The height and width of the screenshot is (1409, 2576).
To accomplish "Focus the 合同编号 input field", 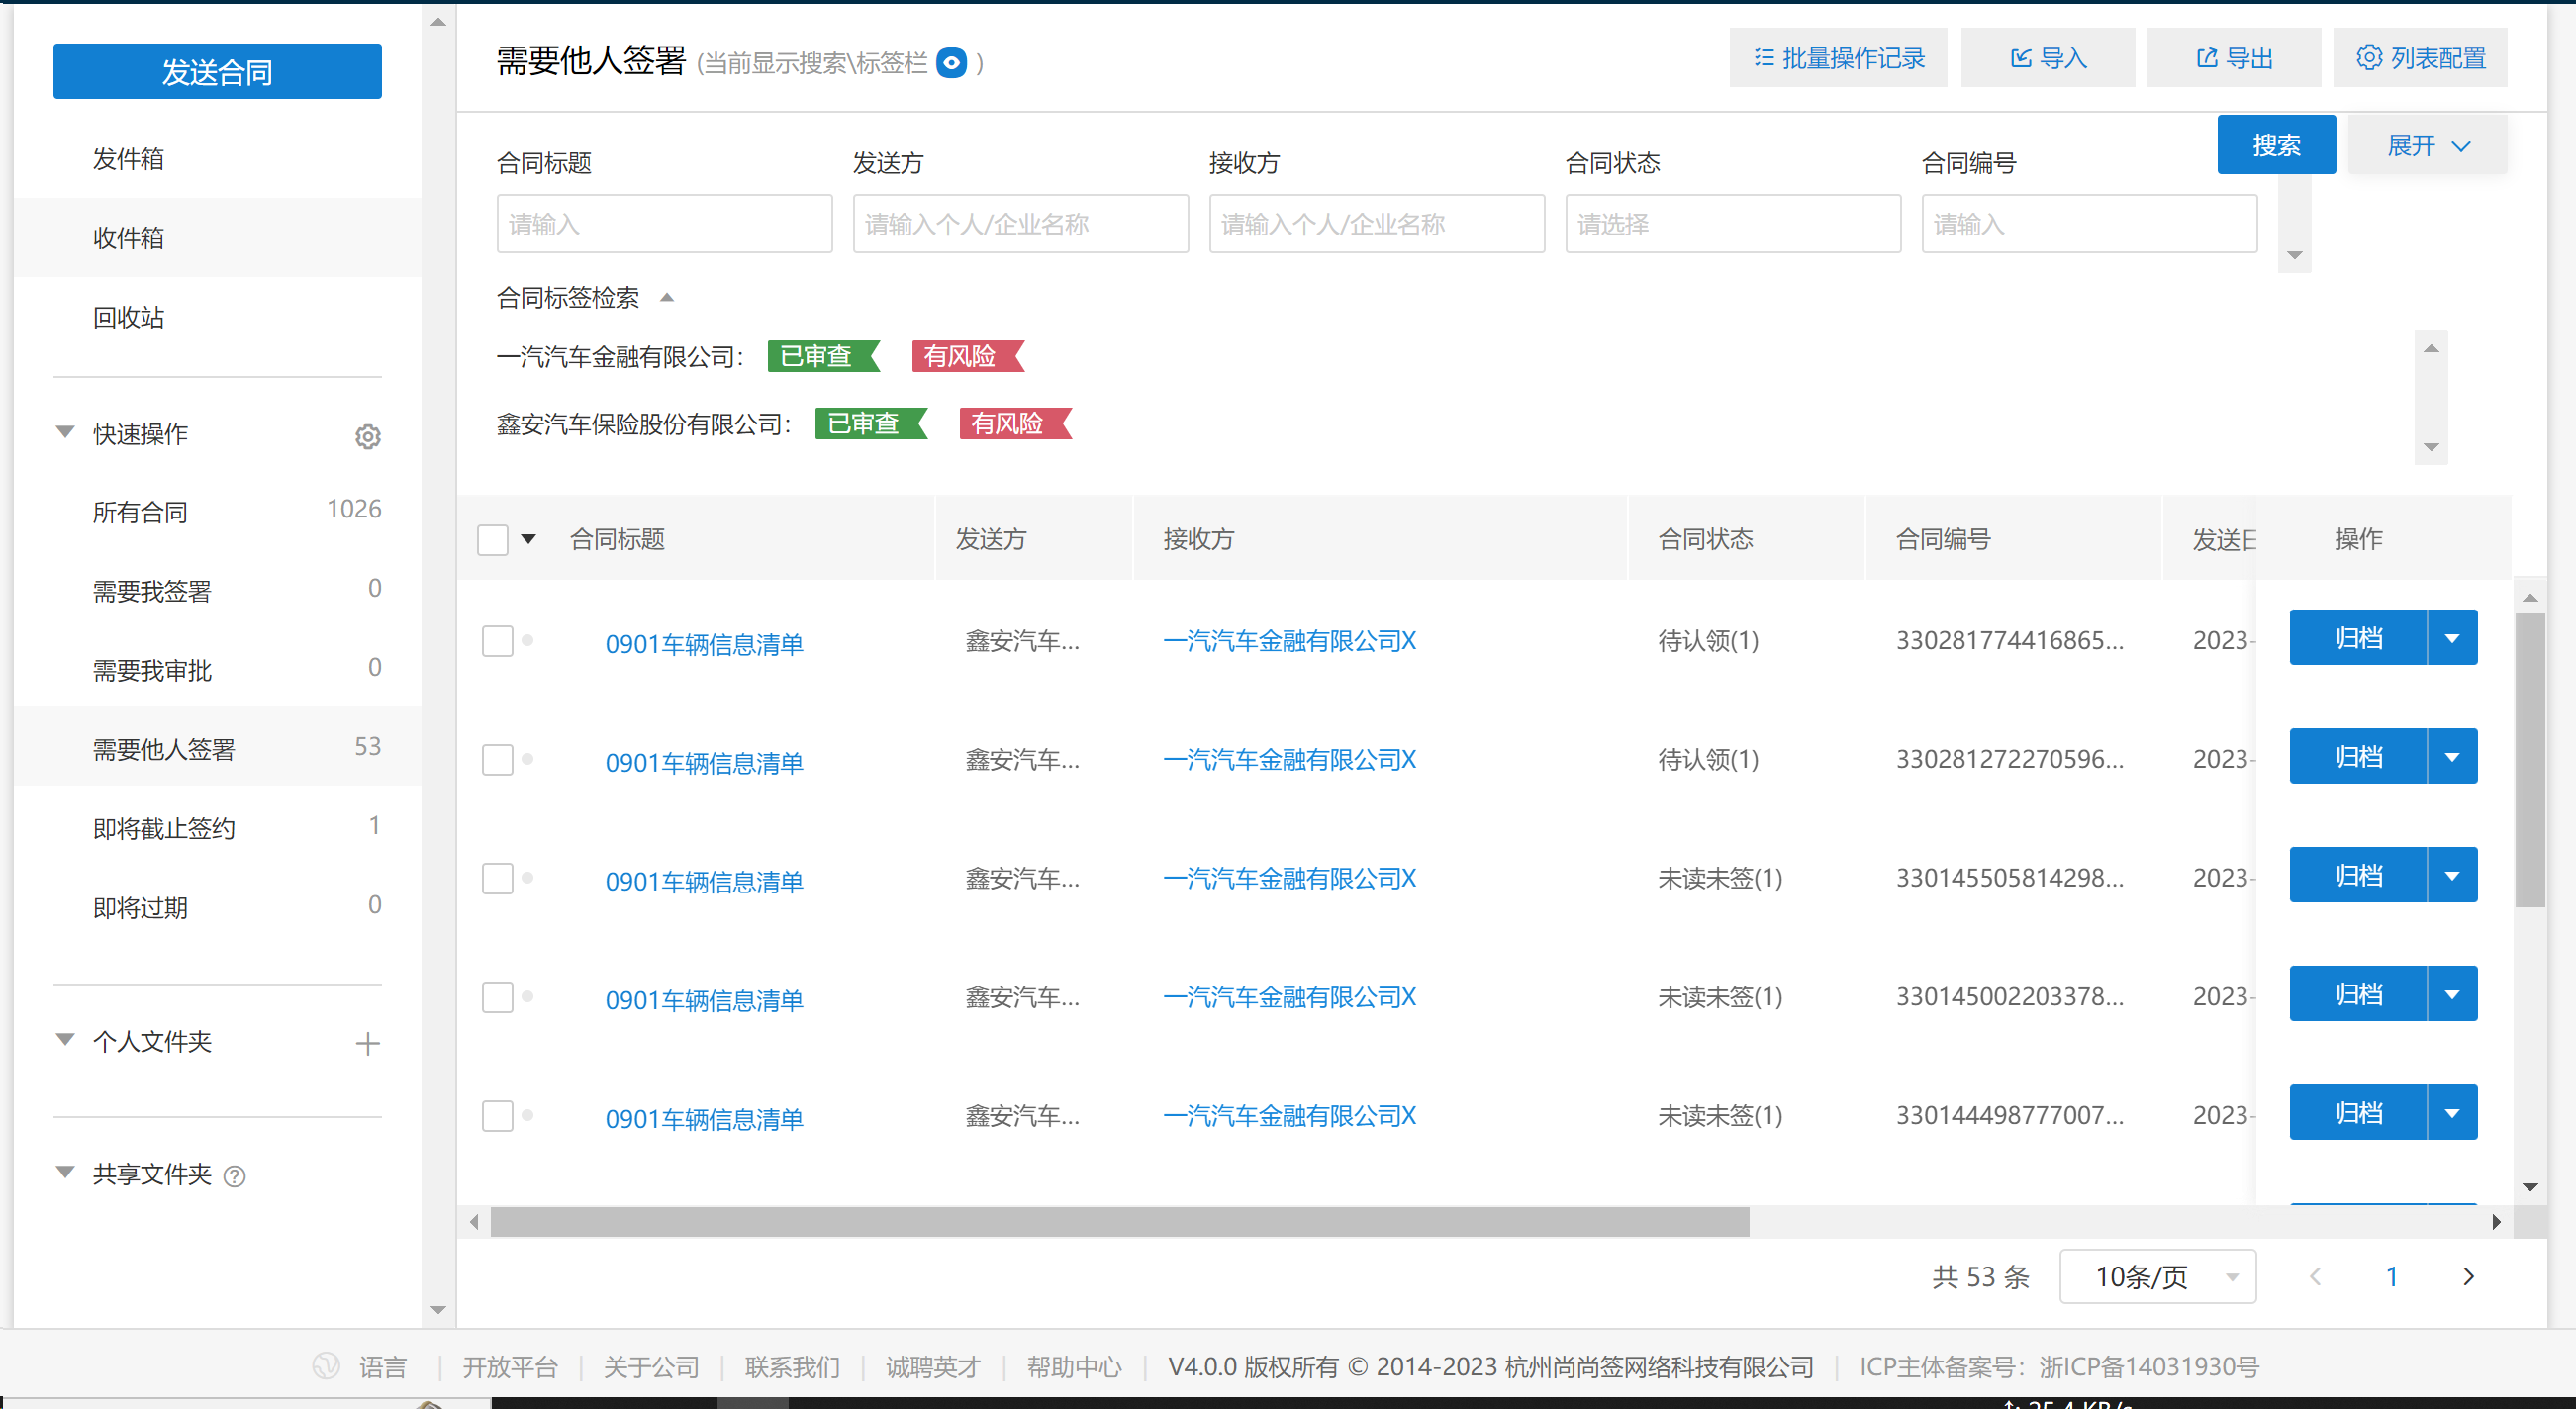I will point(2089,224).
